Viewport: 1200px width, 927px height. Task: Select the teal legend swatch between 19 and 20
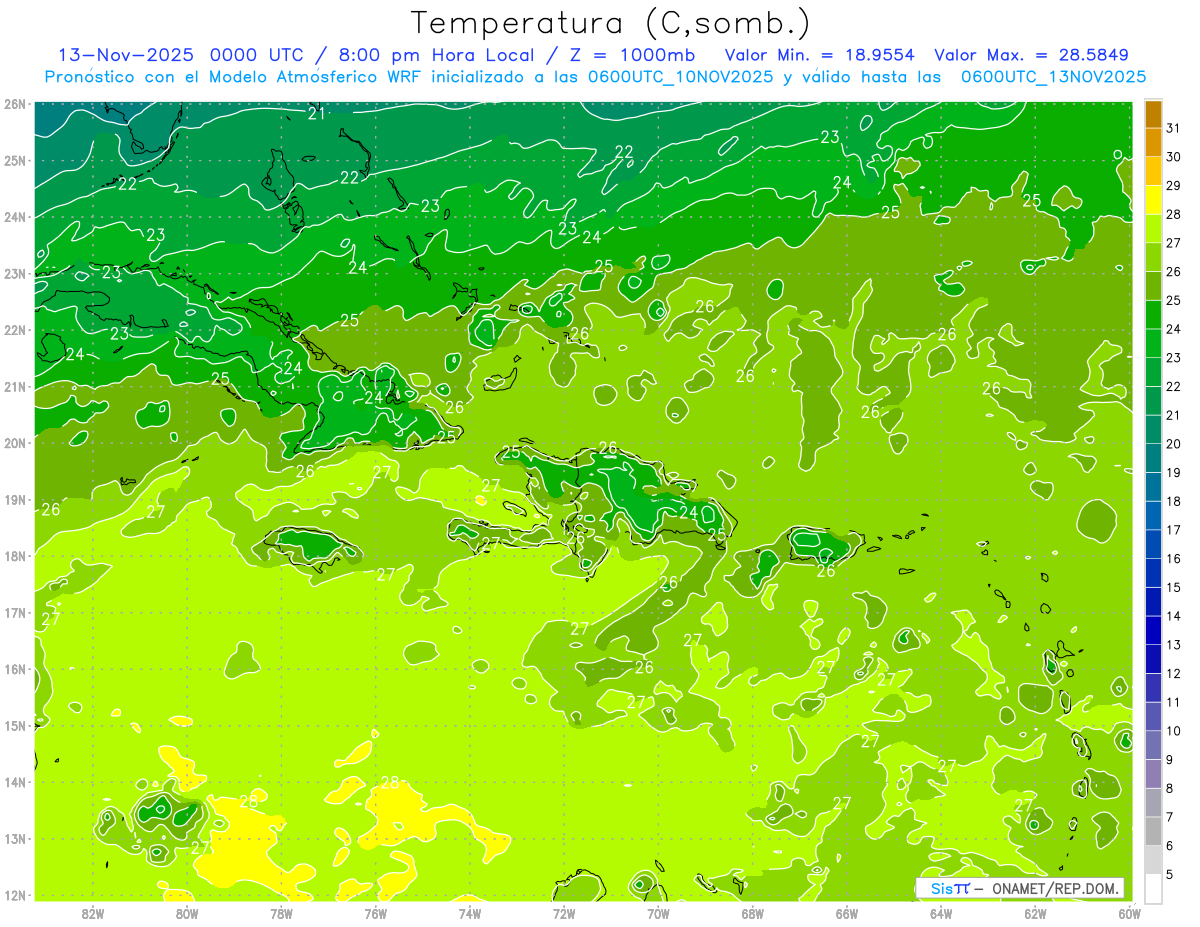[1154, 458]
